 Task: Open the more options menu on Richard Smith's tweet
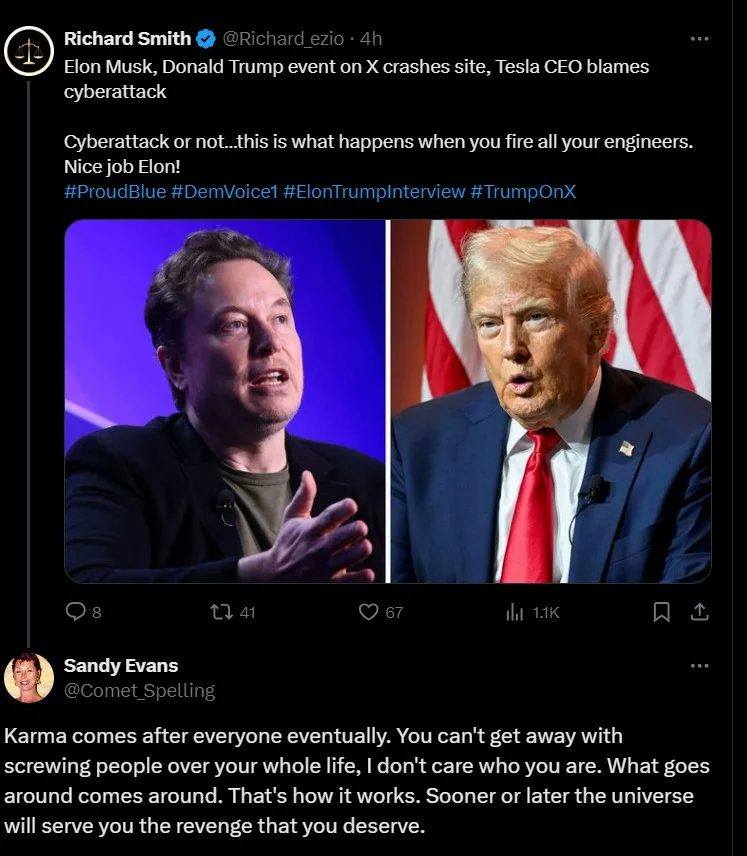point(700,36)
